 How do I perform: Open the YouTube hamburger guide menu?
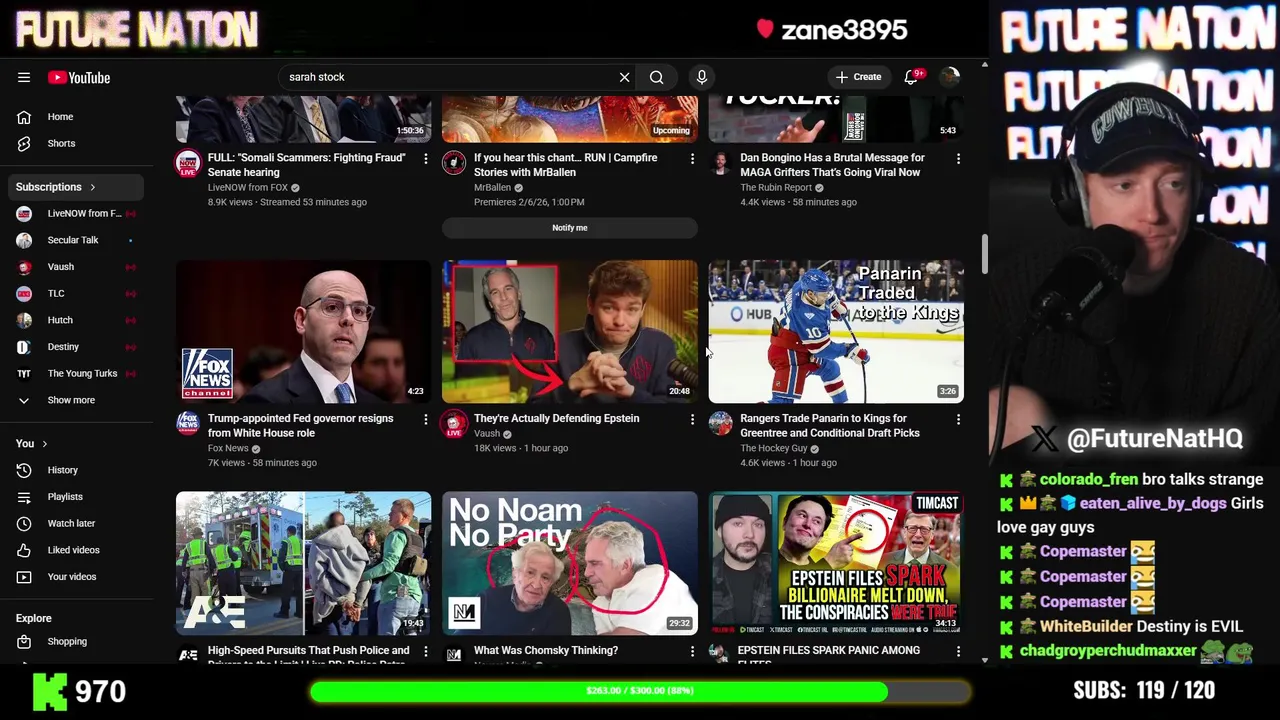[x=24, y=77]
